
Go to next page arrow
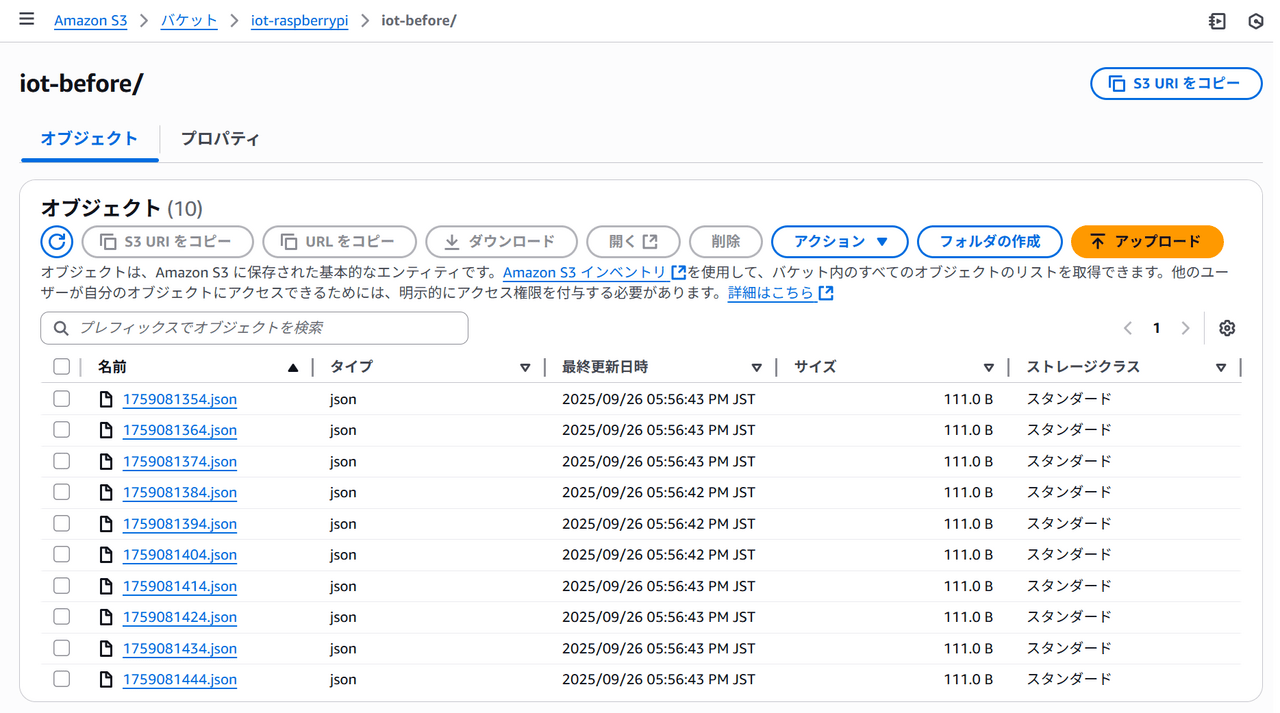point(1185,328)
